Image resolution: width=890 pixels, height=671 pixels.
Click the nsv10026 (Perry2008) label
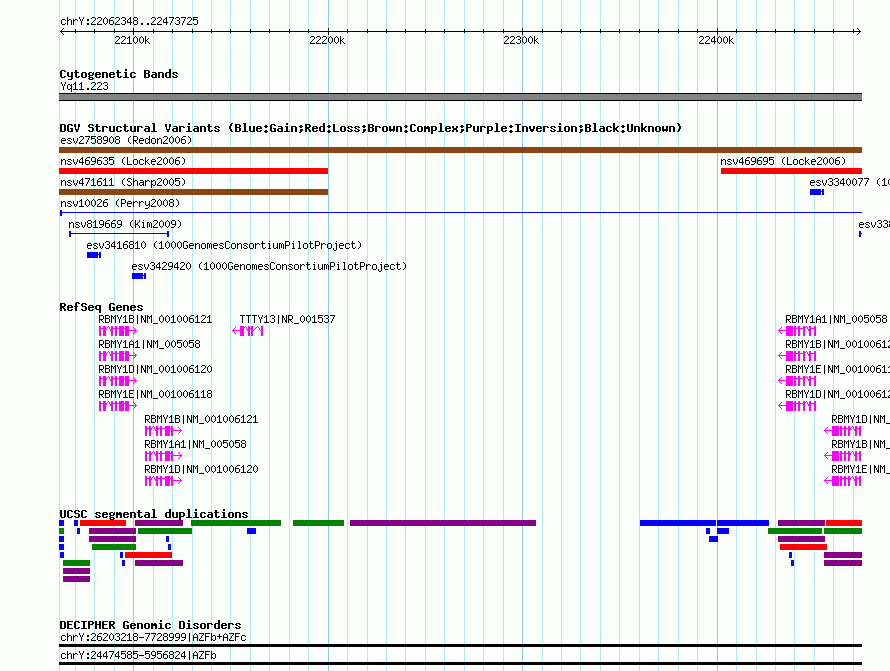(120, 203)
